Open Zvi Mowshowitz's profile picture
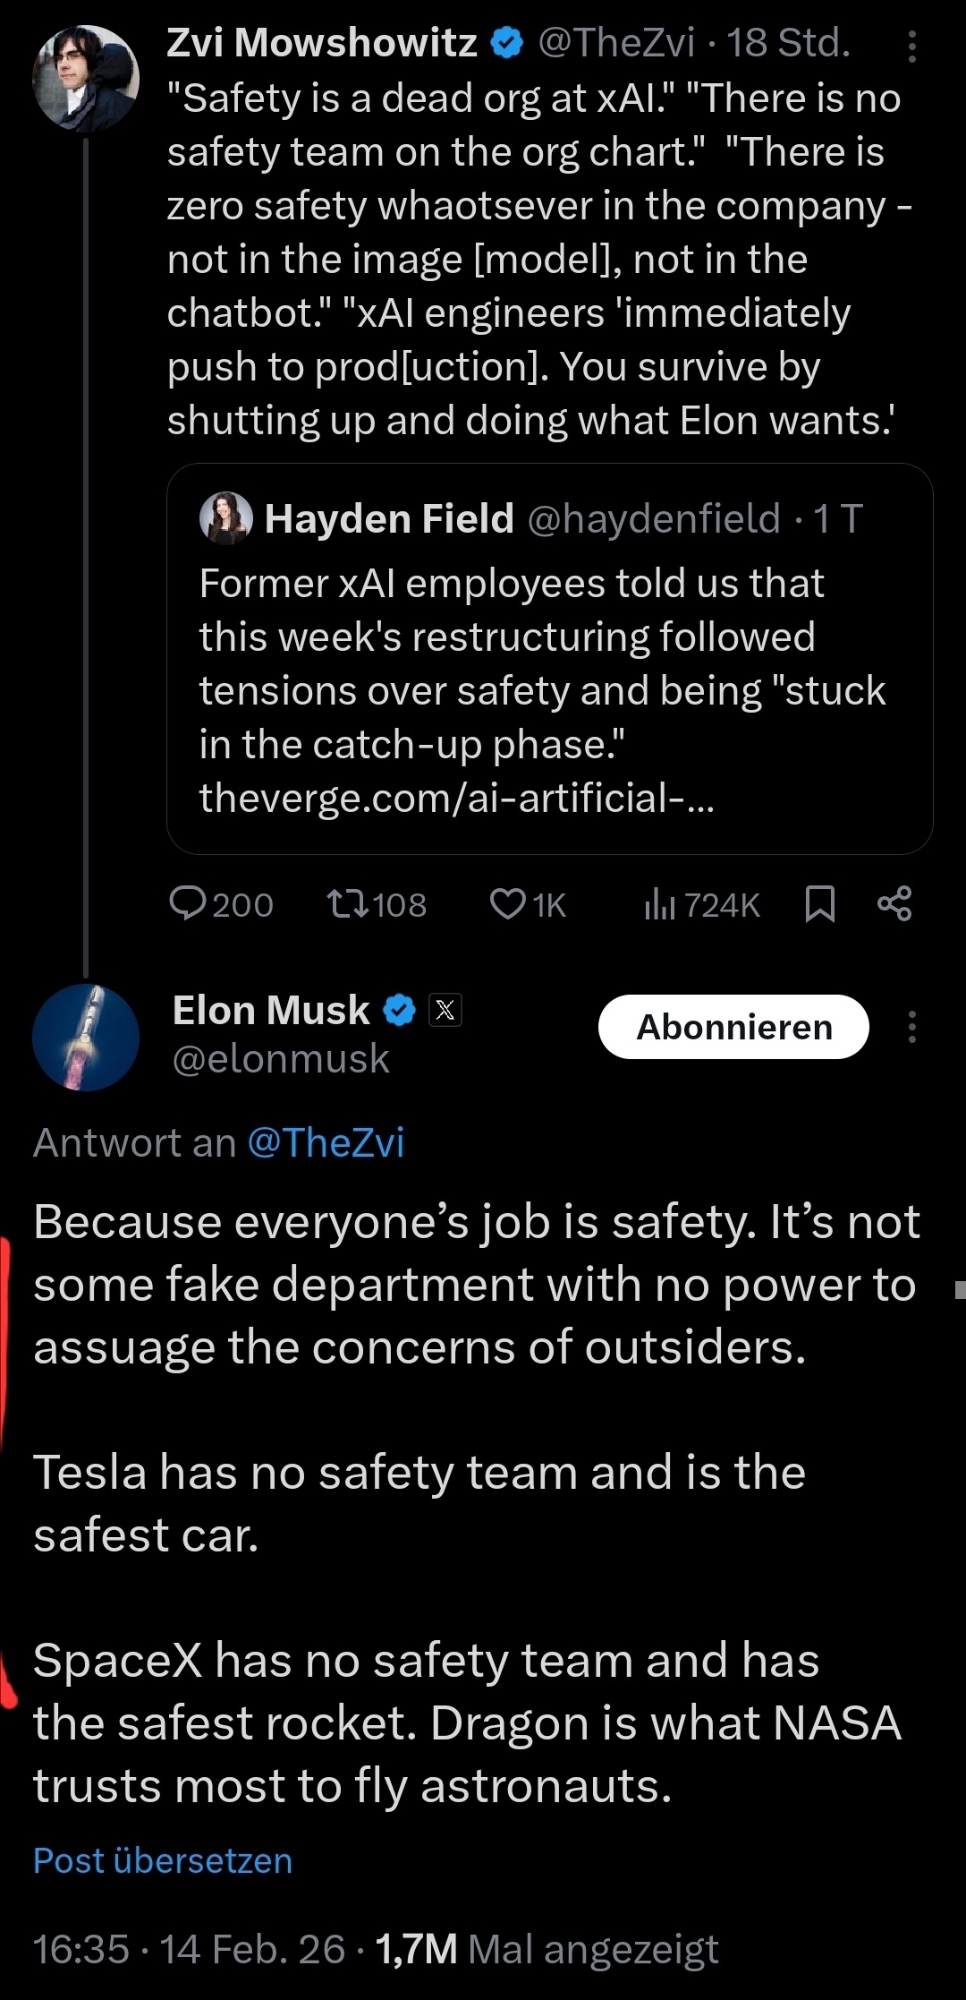Screen dimensions: 966x2000 85,78
